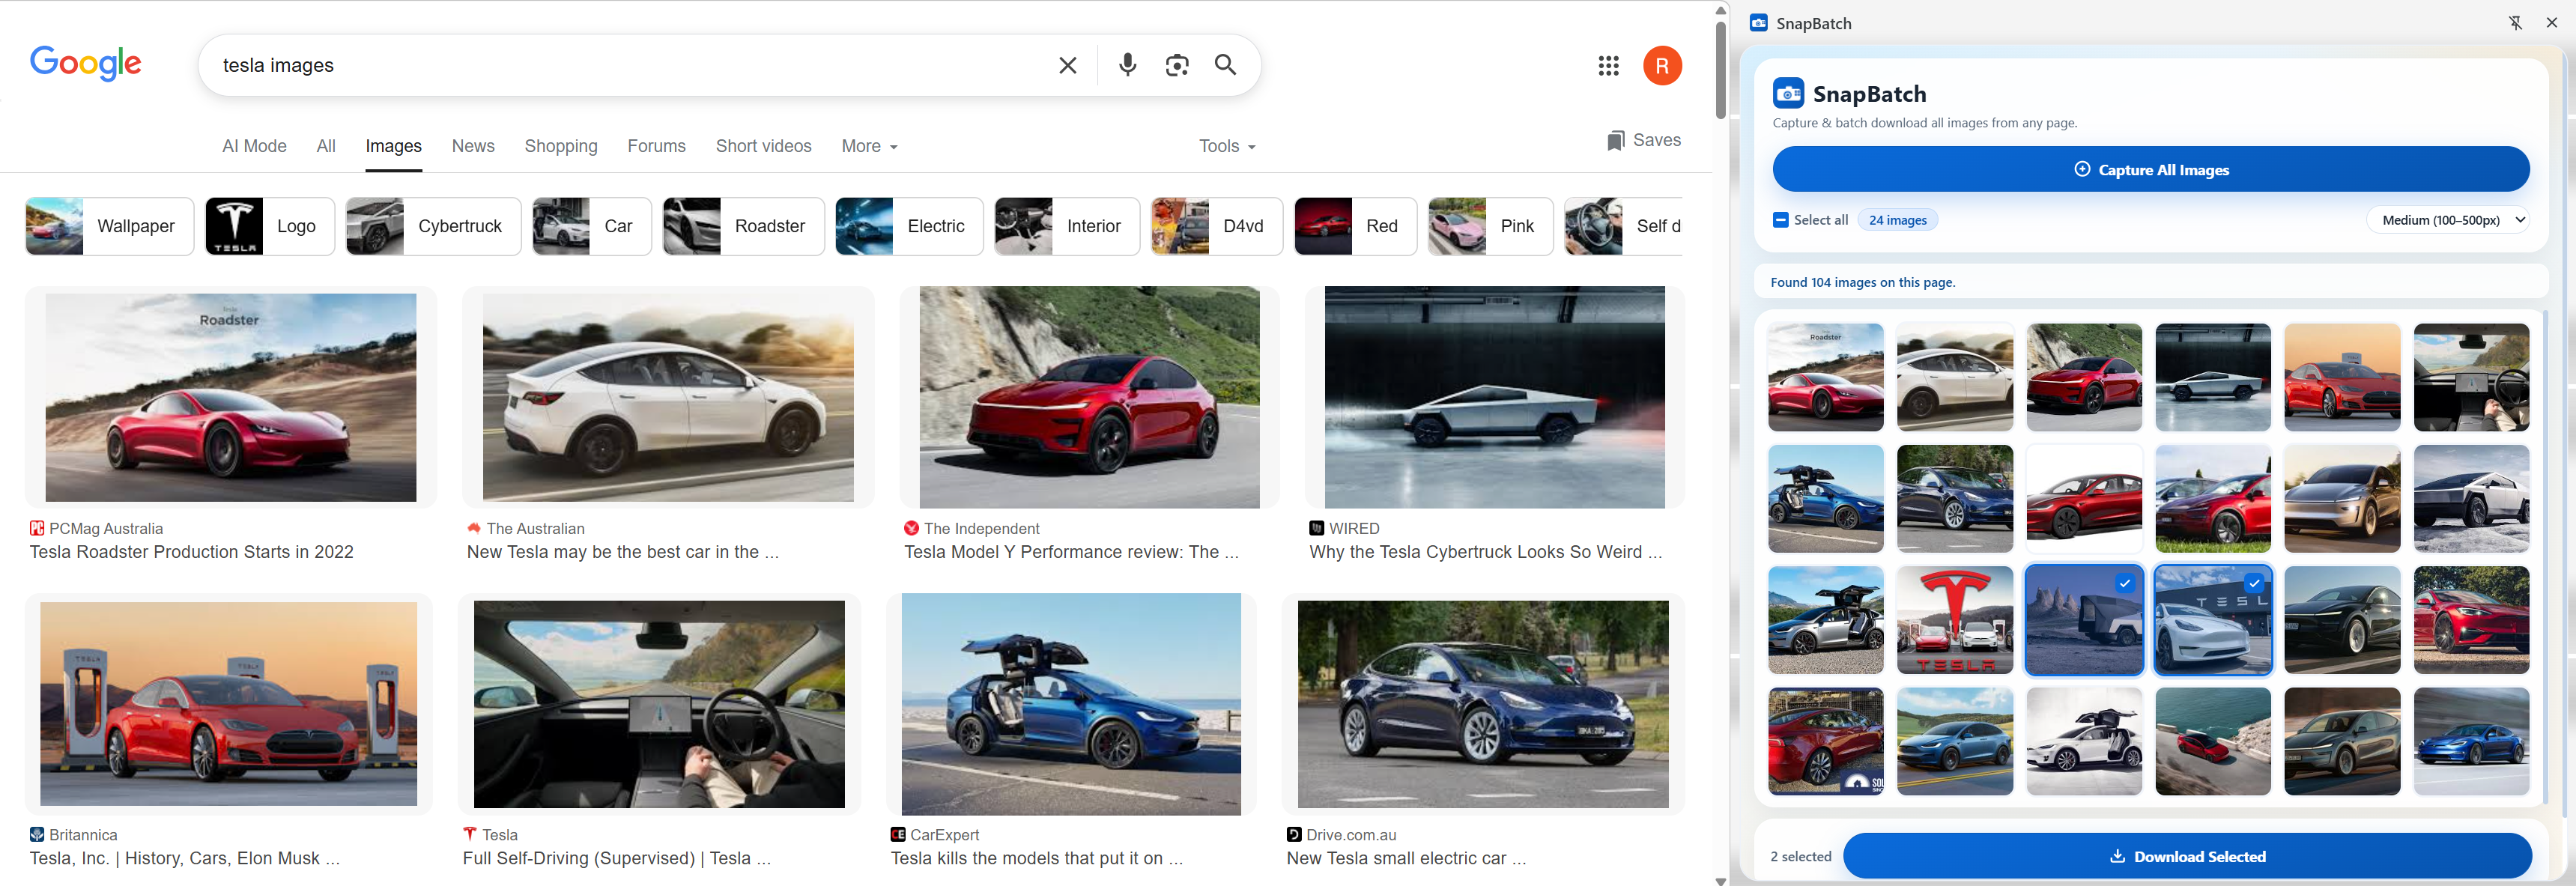The height and width of the screenshot is (886, 2576).
Task: Open the profile avatar menu
Action: point(1663,65)
